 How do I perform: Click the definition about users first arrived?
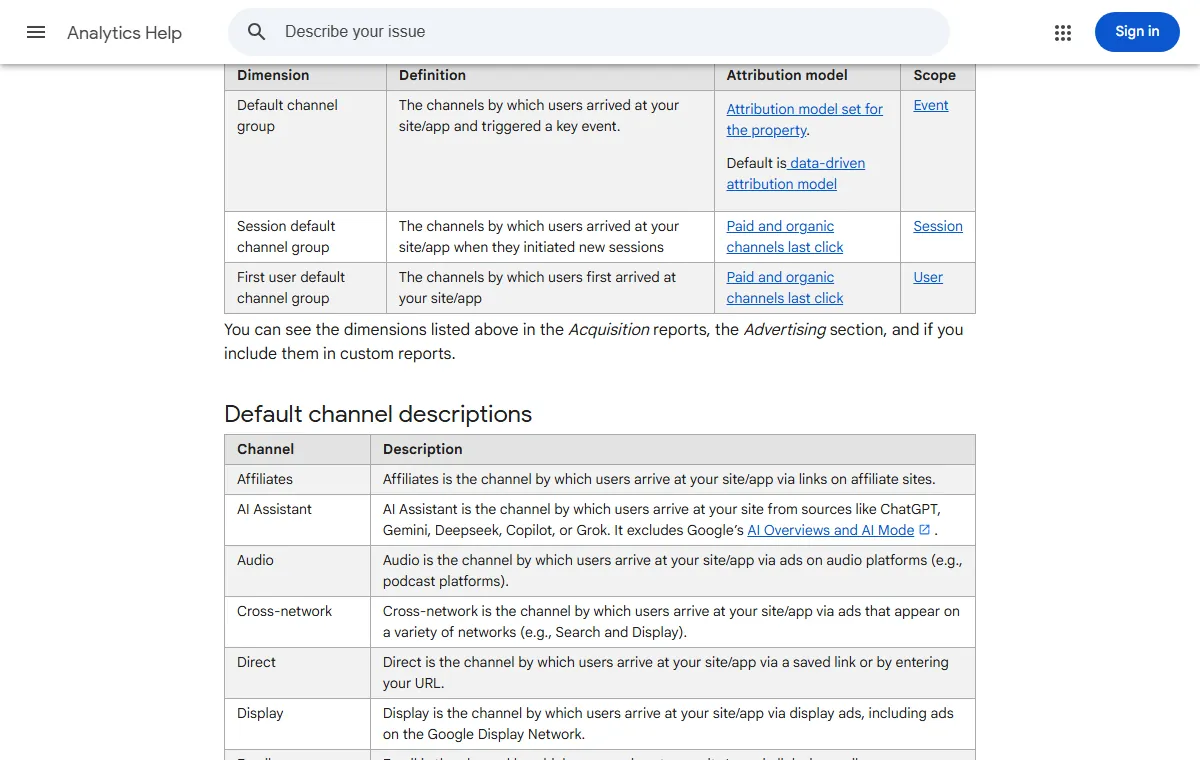click(537, 288)
